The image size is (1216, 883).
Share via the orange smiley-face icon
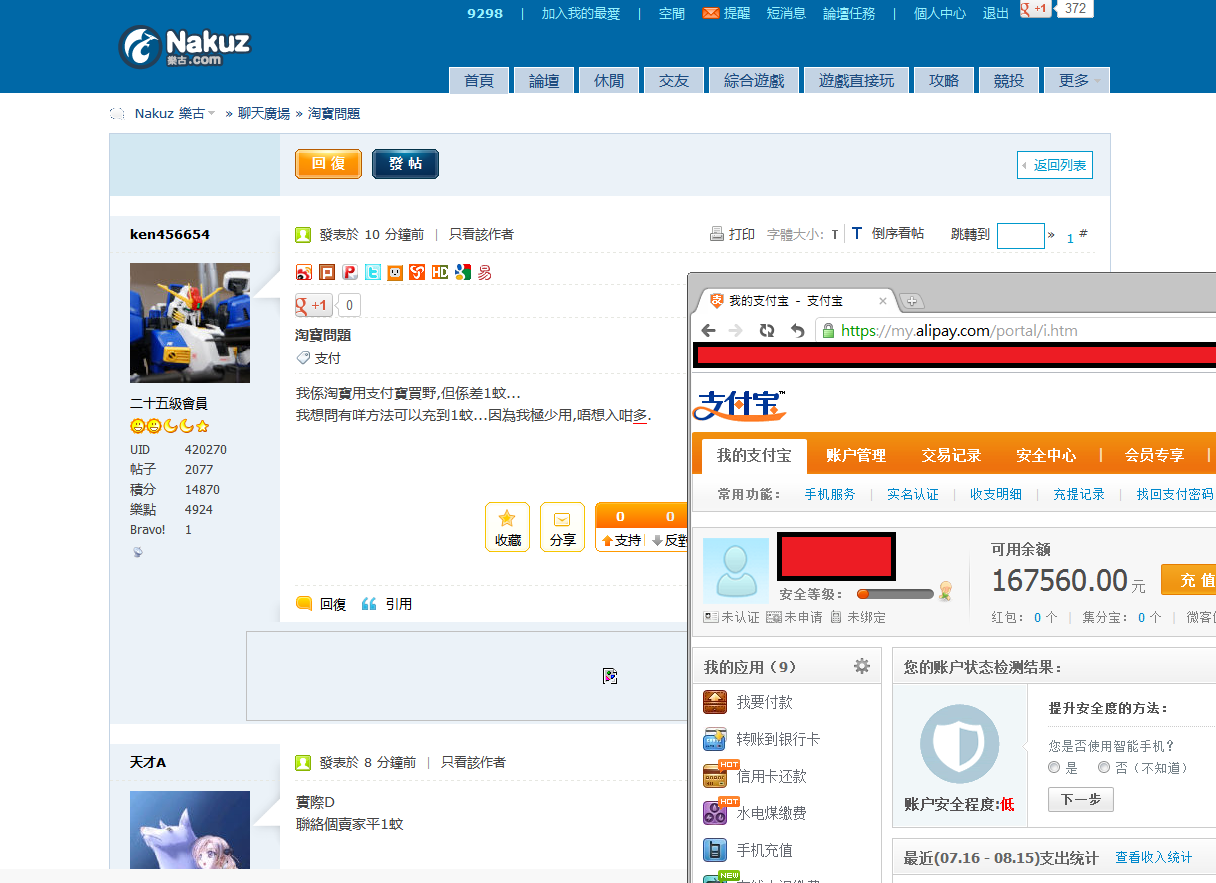coord(395,272)
